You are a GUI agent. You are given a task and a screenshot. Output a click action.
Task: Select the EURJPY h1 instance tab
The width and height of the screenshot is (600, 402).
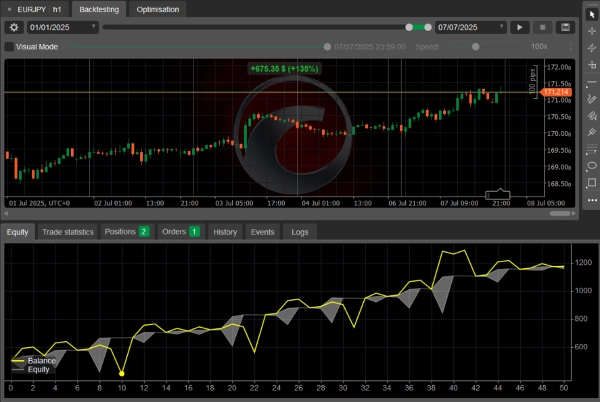pos(35,9)
